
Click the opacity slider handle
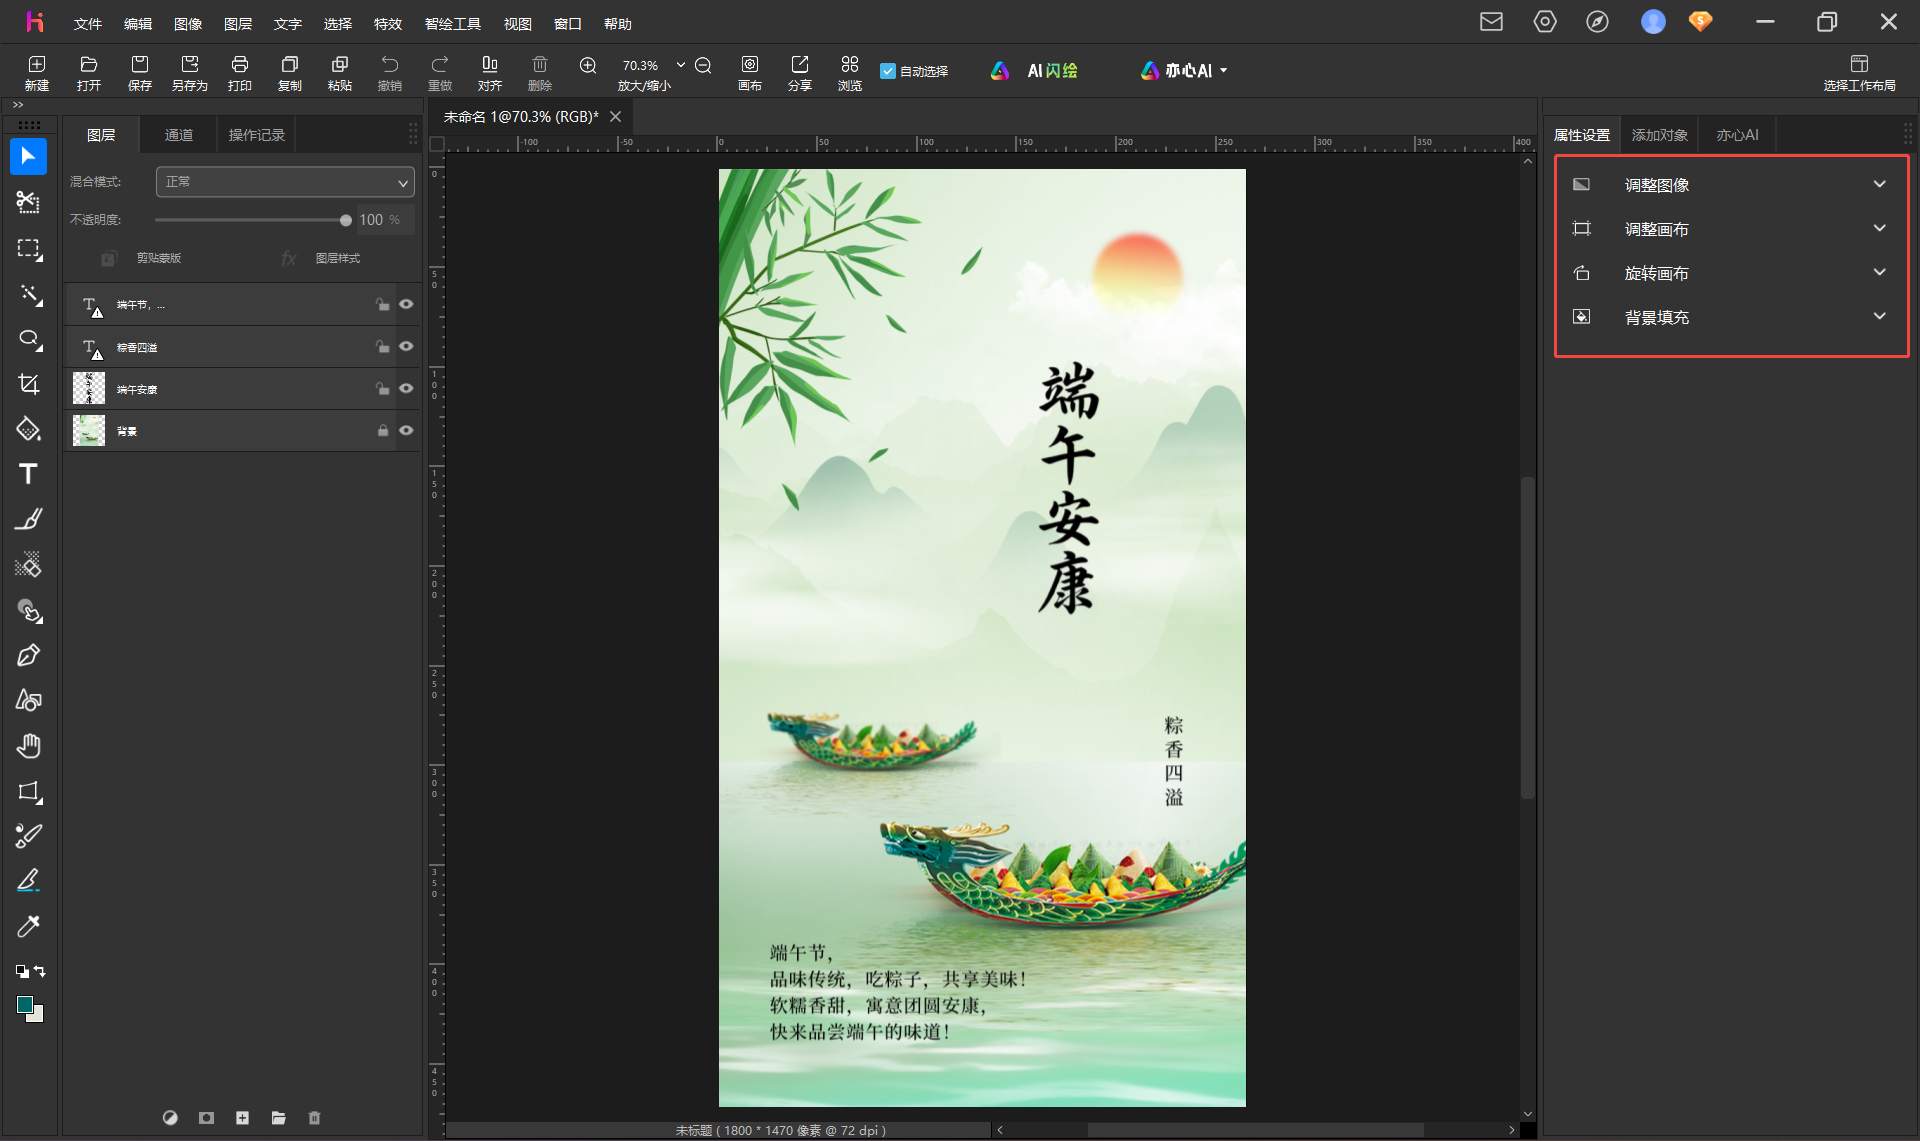click(345, 220)
